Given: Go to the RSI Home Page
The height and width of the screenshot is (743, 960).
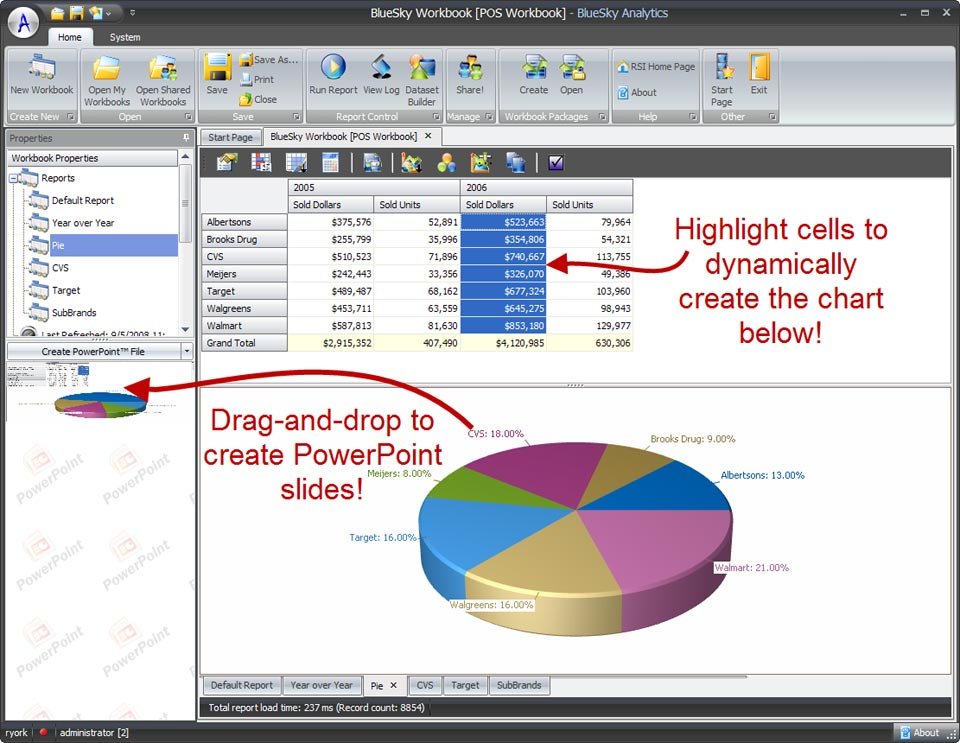Looking at the screenshot, I should (656, 67).
